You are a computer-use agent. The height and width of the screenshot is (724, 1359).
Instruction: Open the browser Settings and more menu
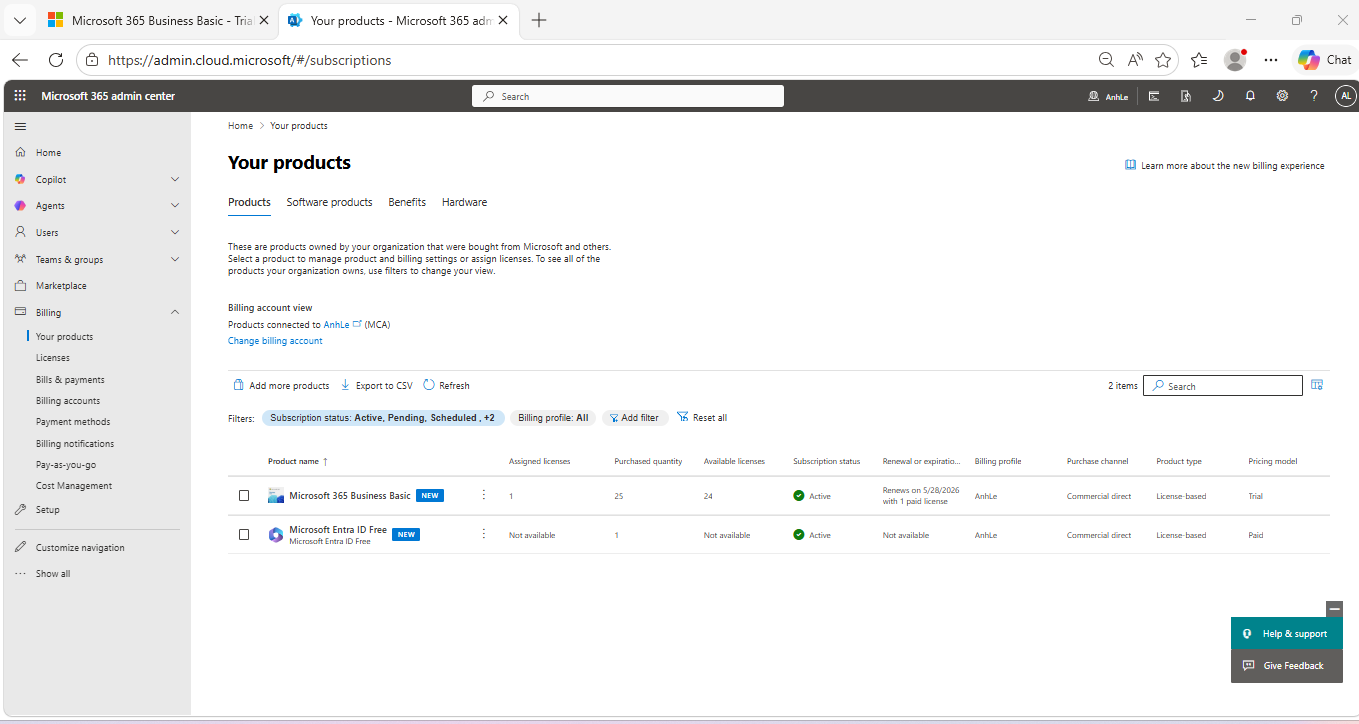1271,60
